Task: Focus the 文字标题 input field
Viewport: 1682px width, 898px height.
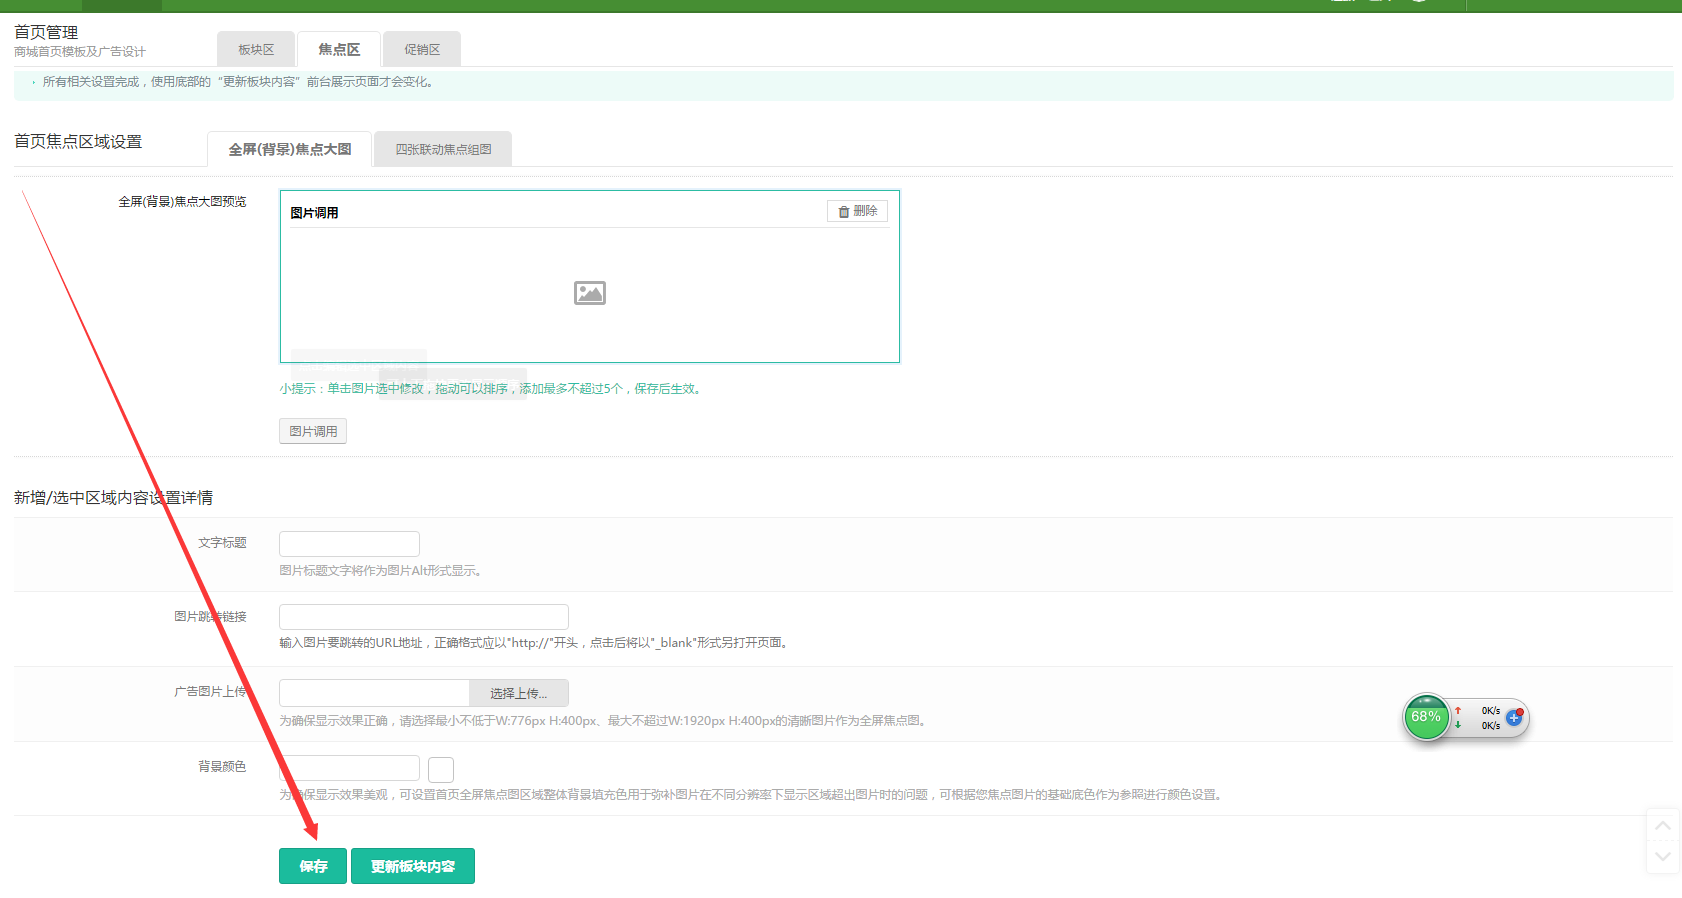Action: pyautogui.click(x=349, y=543)
